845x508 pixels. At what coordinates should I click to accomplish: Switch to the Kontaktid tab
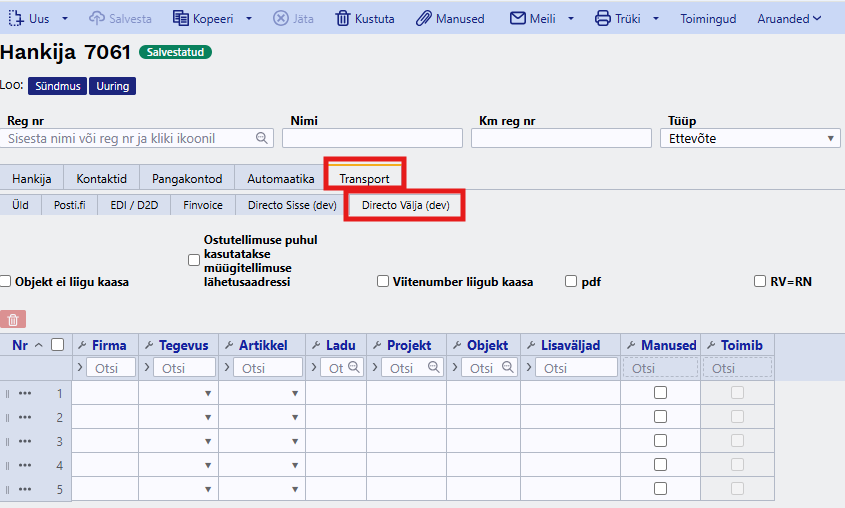(101, 178)
